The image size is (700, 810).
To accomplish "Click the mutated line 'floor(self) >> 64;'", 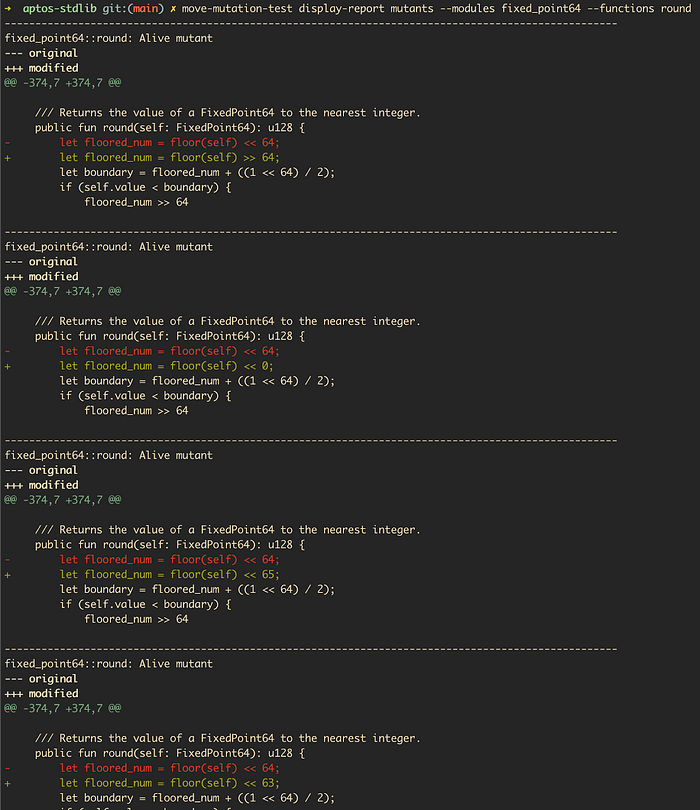I will click(170, 157).
